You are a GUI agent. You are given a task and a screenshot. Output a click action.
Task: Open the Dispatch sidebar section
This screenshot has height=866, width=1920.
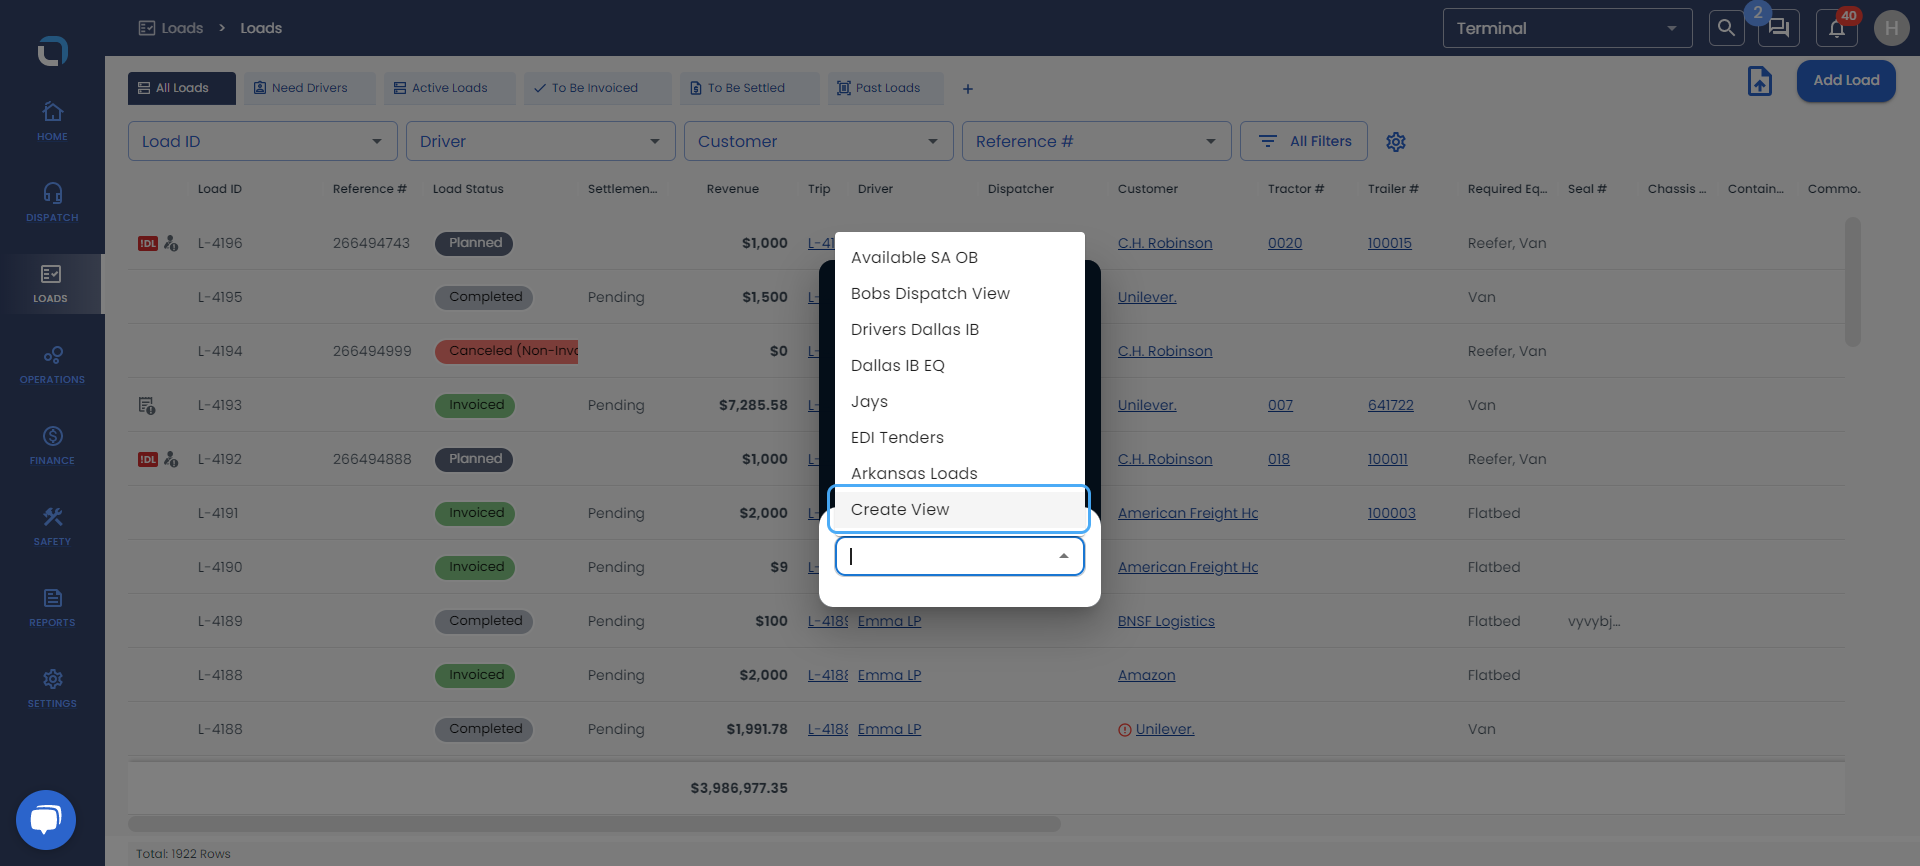(x=52, y=202)
